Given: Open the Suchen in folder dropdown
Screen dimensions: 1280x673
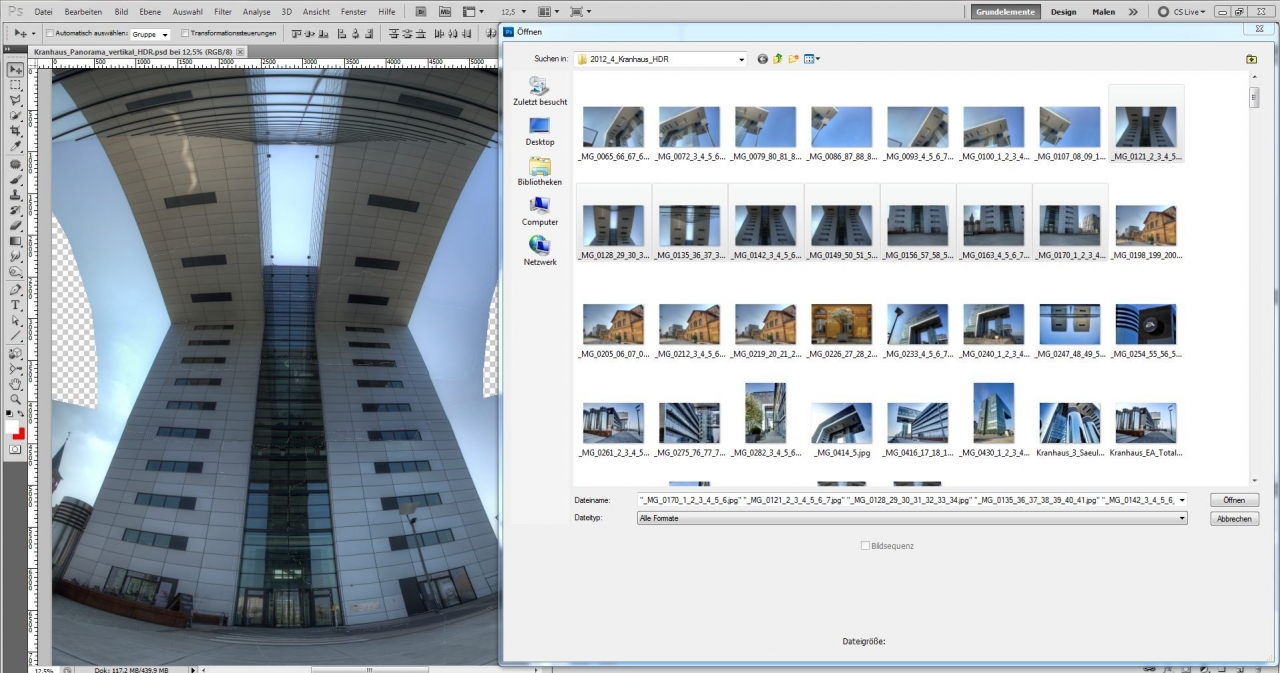Looking at the screenshot, I should point(741,59).
